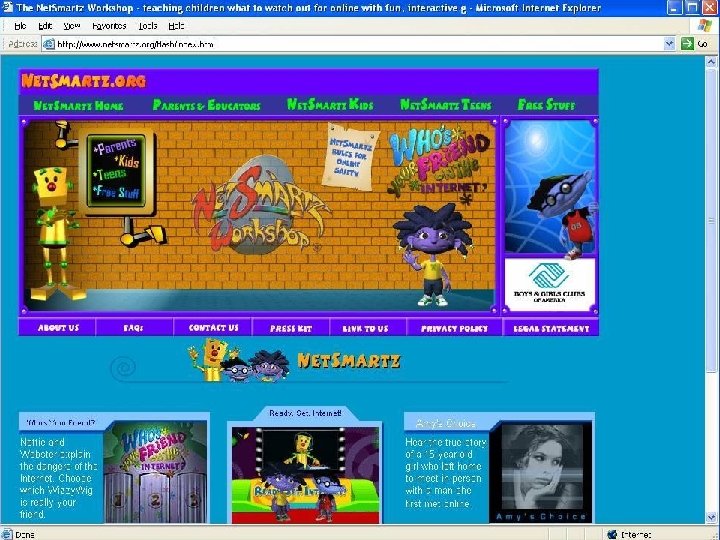Open the Privacy Policy page

point(454,328)
